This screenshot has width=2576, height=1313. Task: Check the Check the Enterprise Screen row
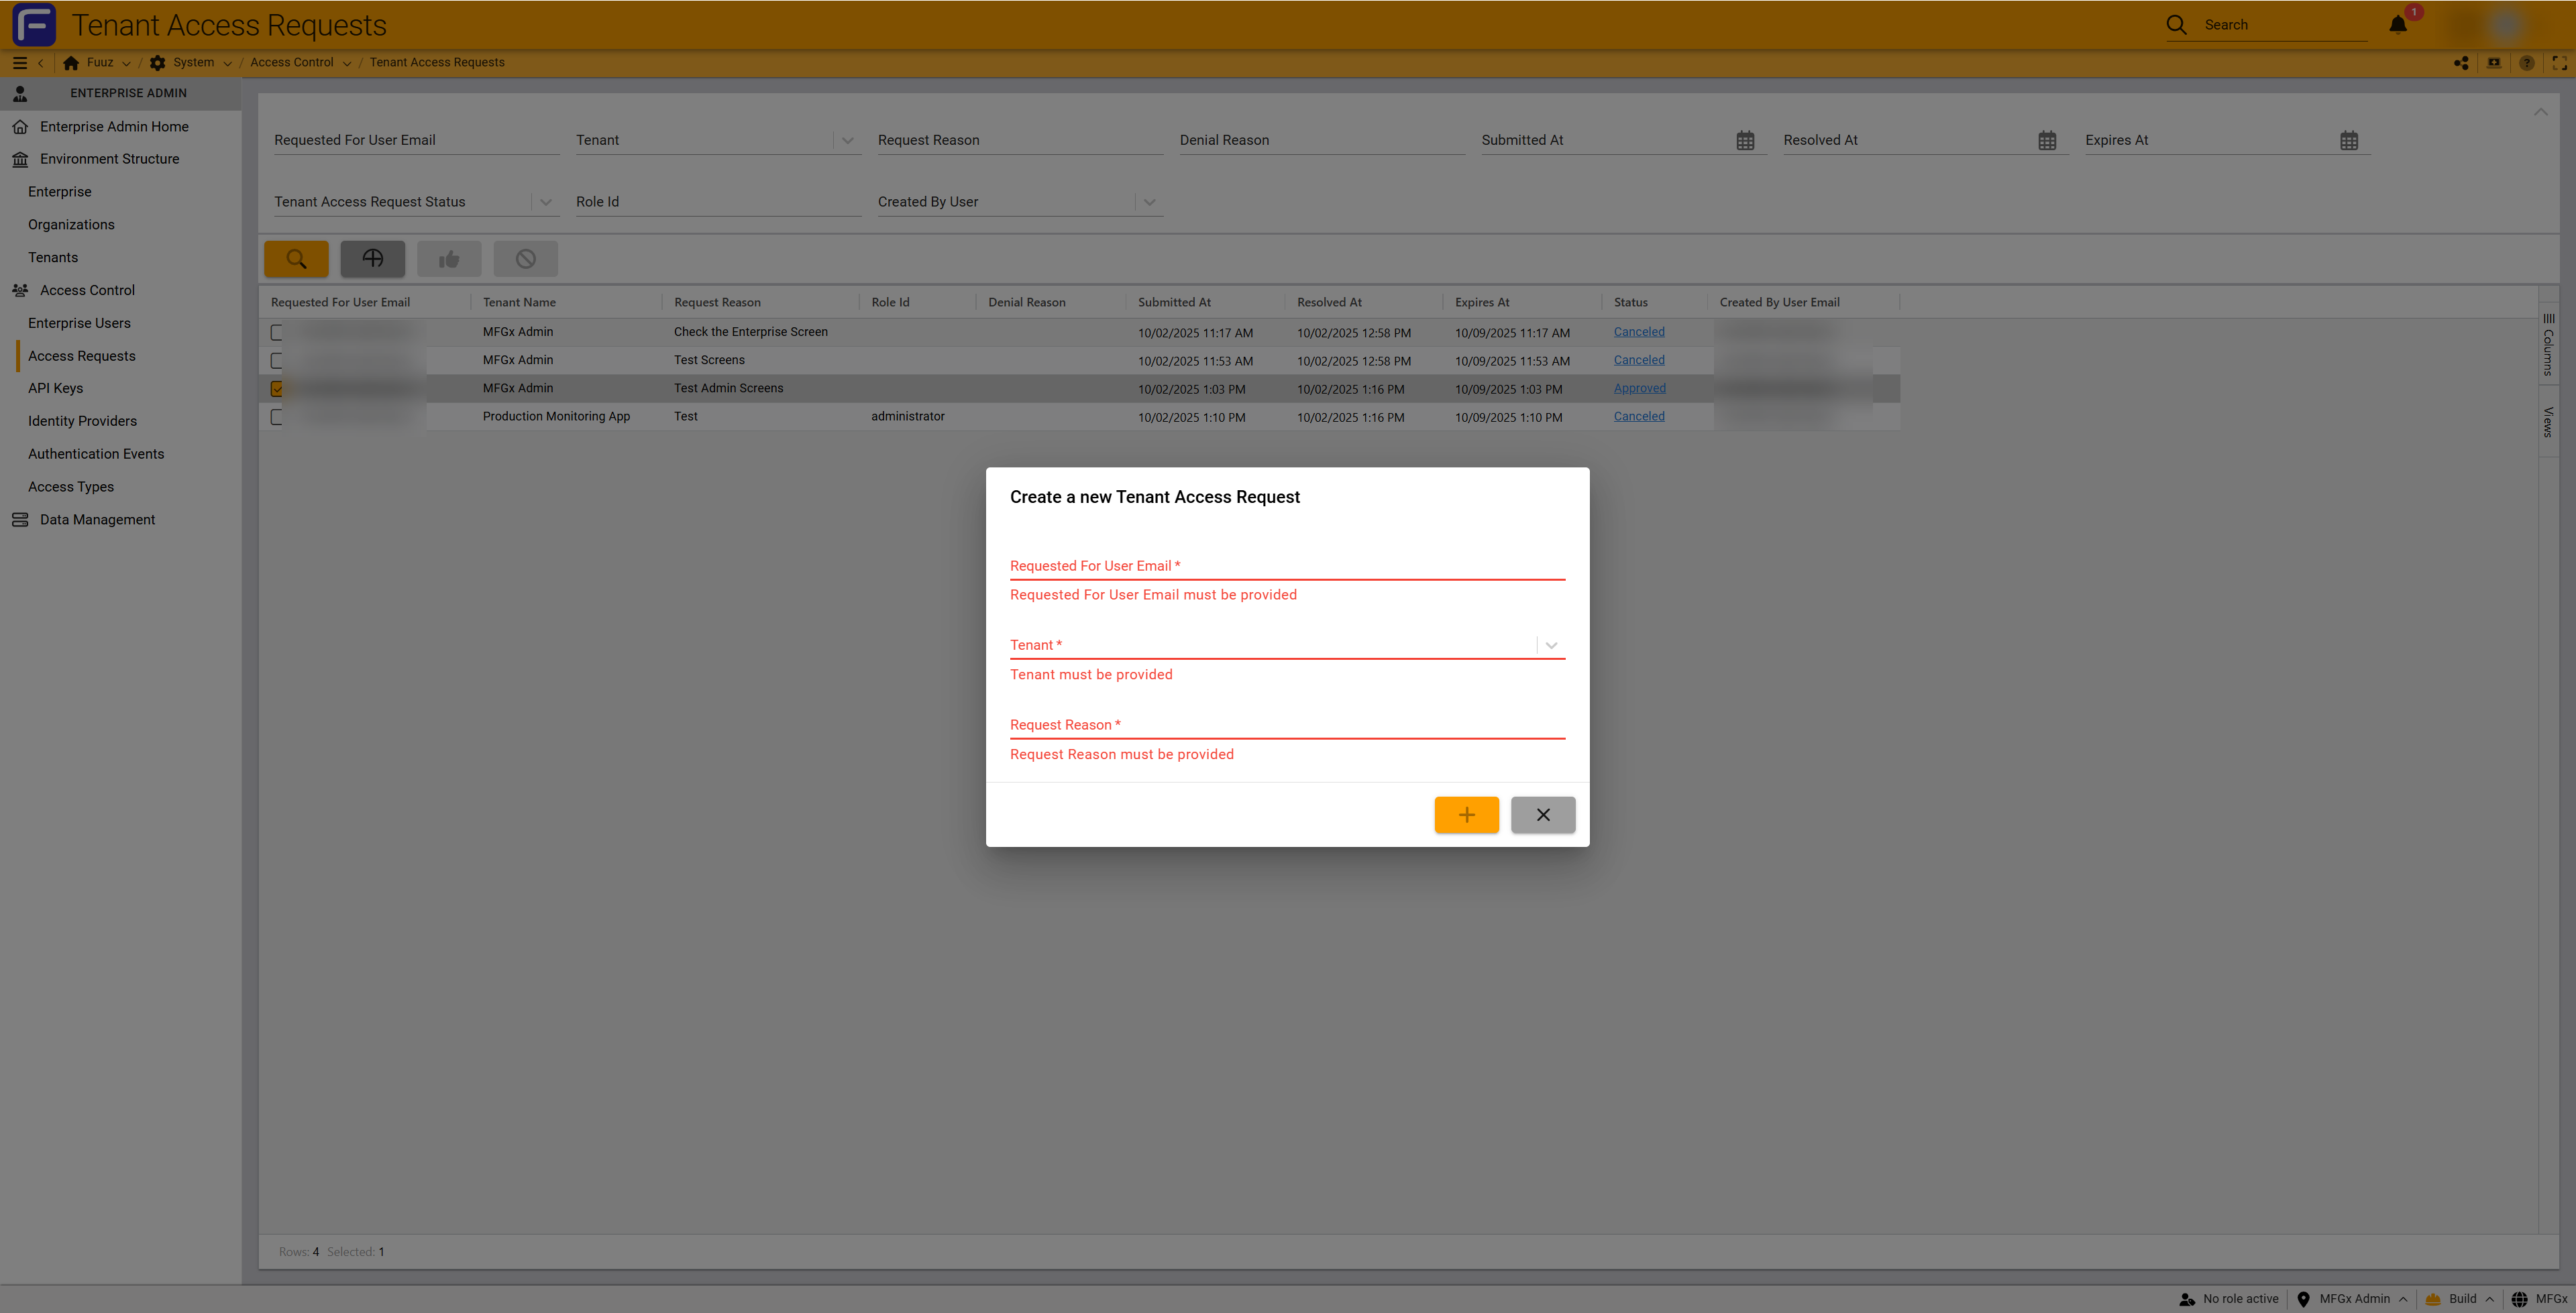click(277, 332)
